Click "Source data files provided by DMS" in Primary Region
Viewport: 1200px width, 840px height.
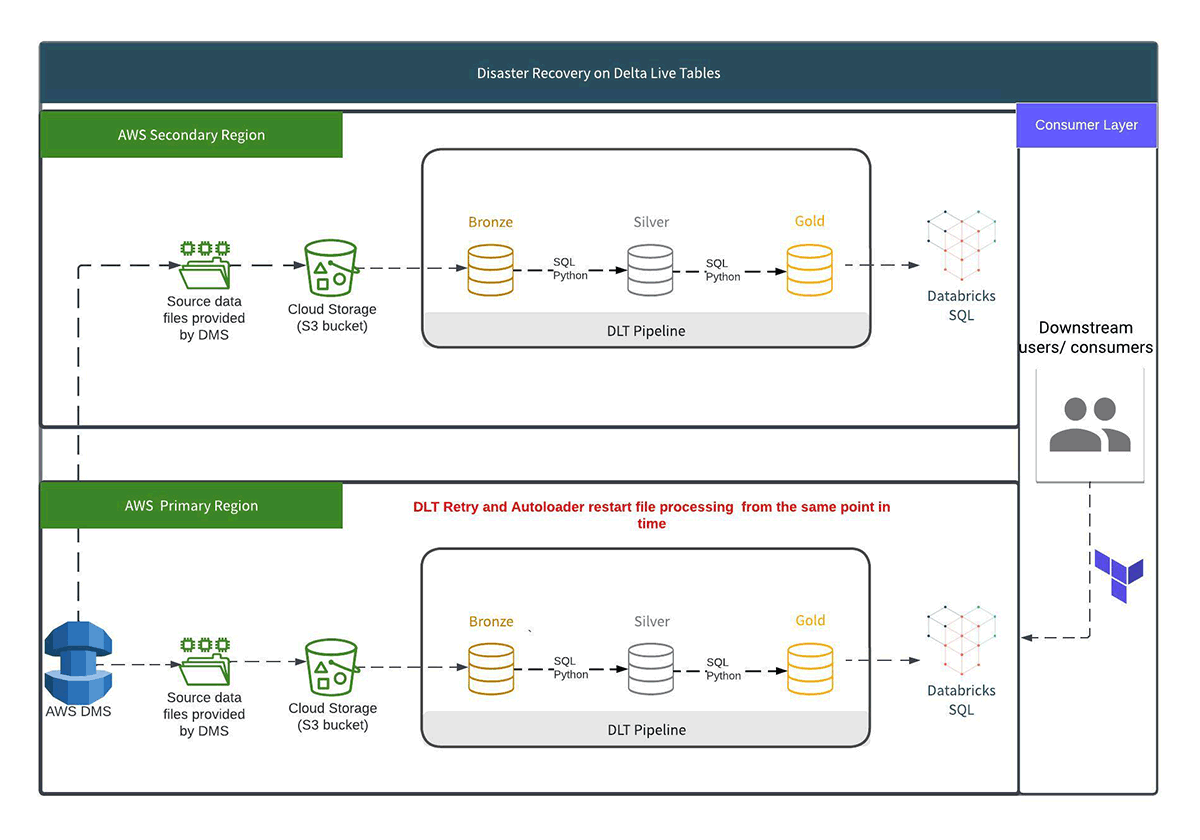coord(205,714)
